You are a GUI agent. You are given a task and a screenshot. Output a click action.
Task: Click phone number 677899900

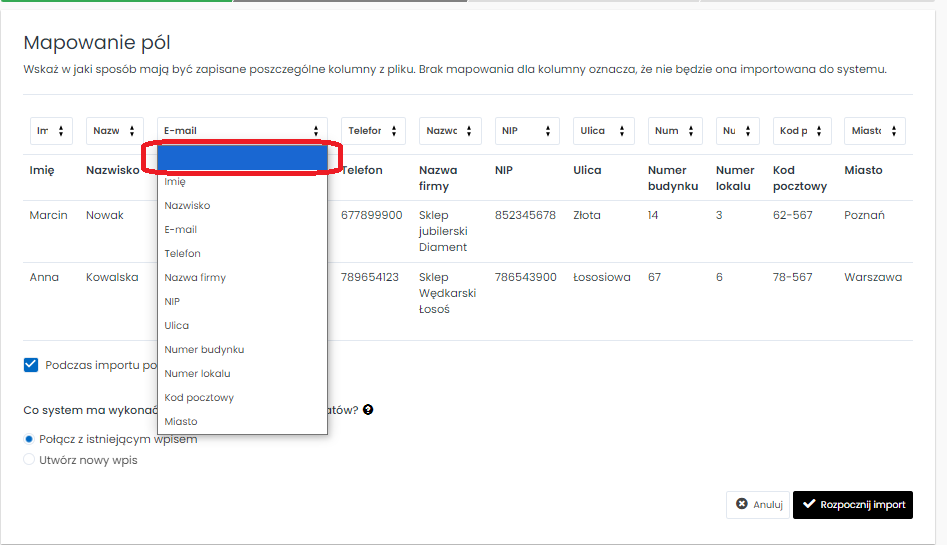point(371,215)
